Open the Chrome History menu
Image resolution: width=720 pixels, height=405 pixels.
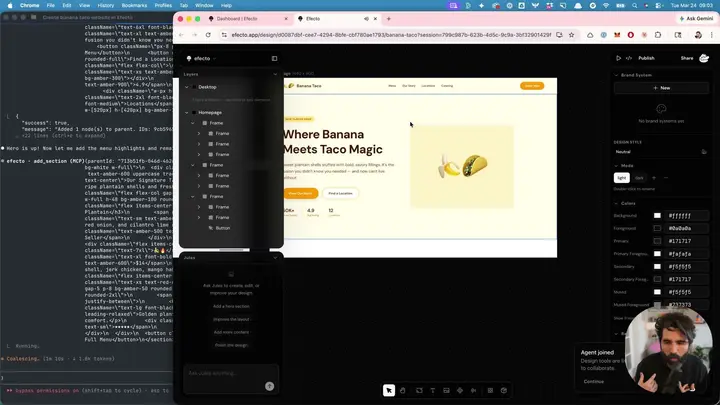click(106, 6)
